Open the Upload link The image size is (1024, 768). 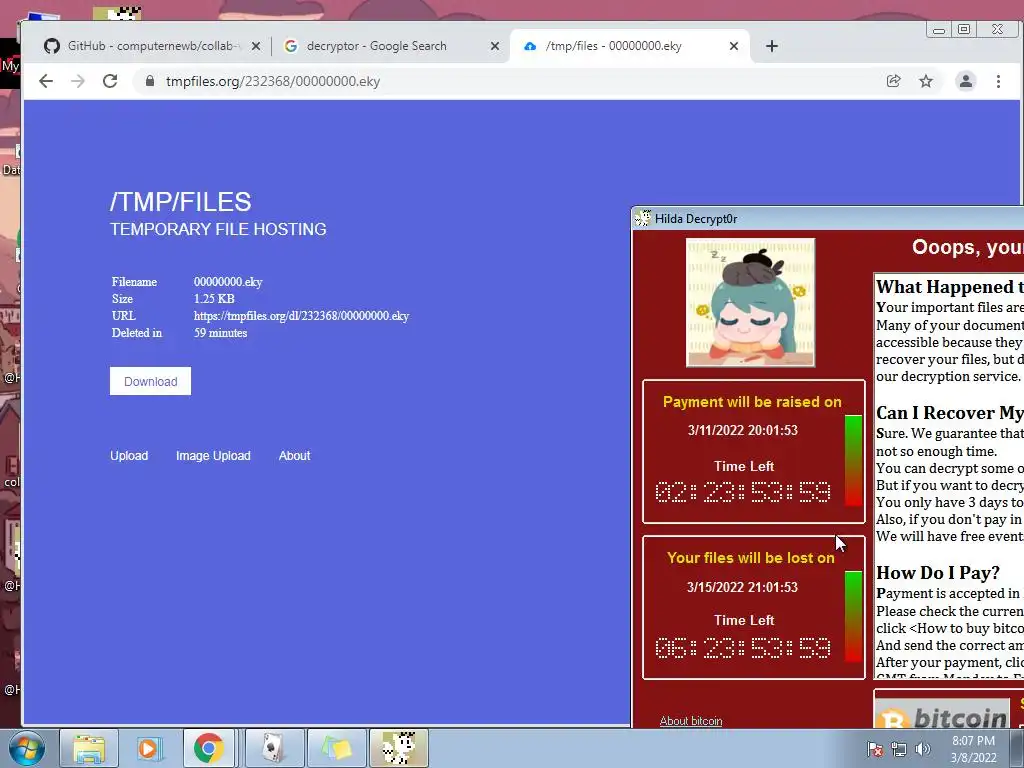point(129,456)
